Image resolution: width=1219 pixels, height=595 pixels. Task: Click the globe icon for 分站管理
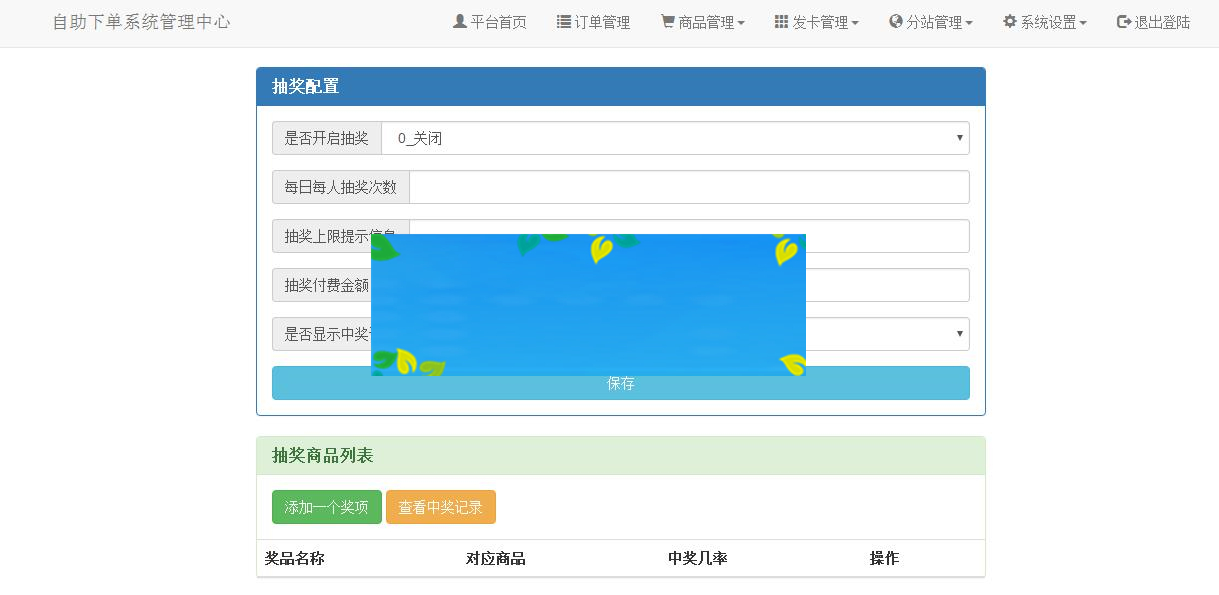coord(895,21)
